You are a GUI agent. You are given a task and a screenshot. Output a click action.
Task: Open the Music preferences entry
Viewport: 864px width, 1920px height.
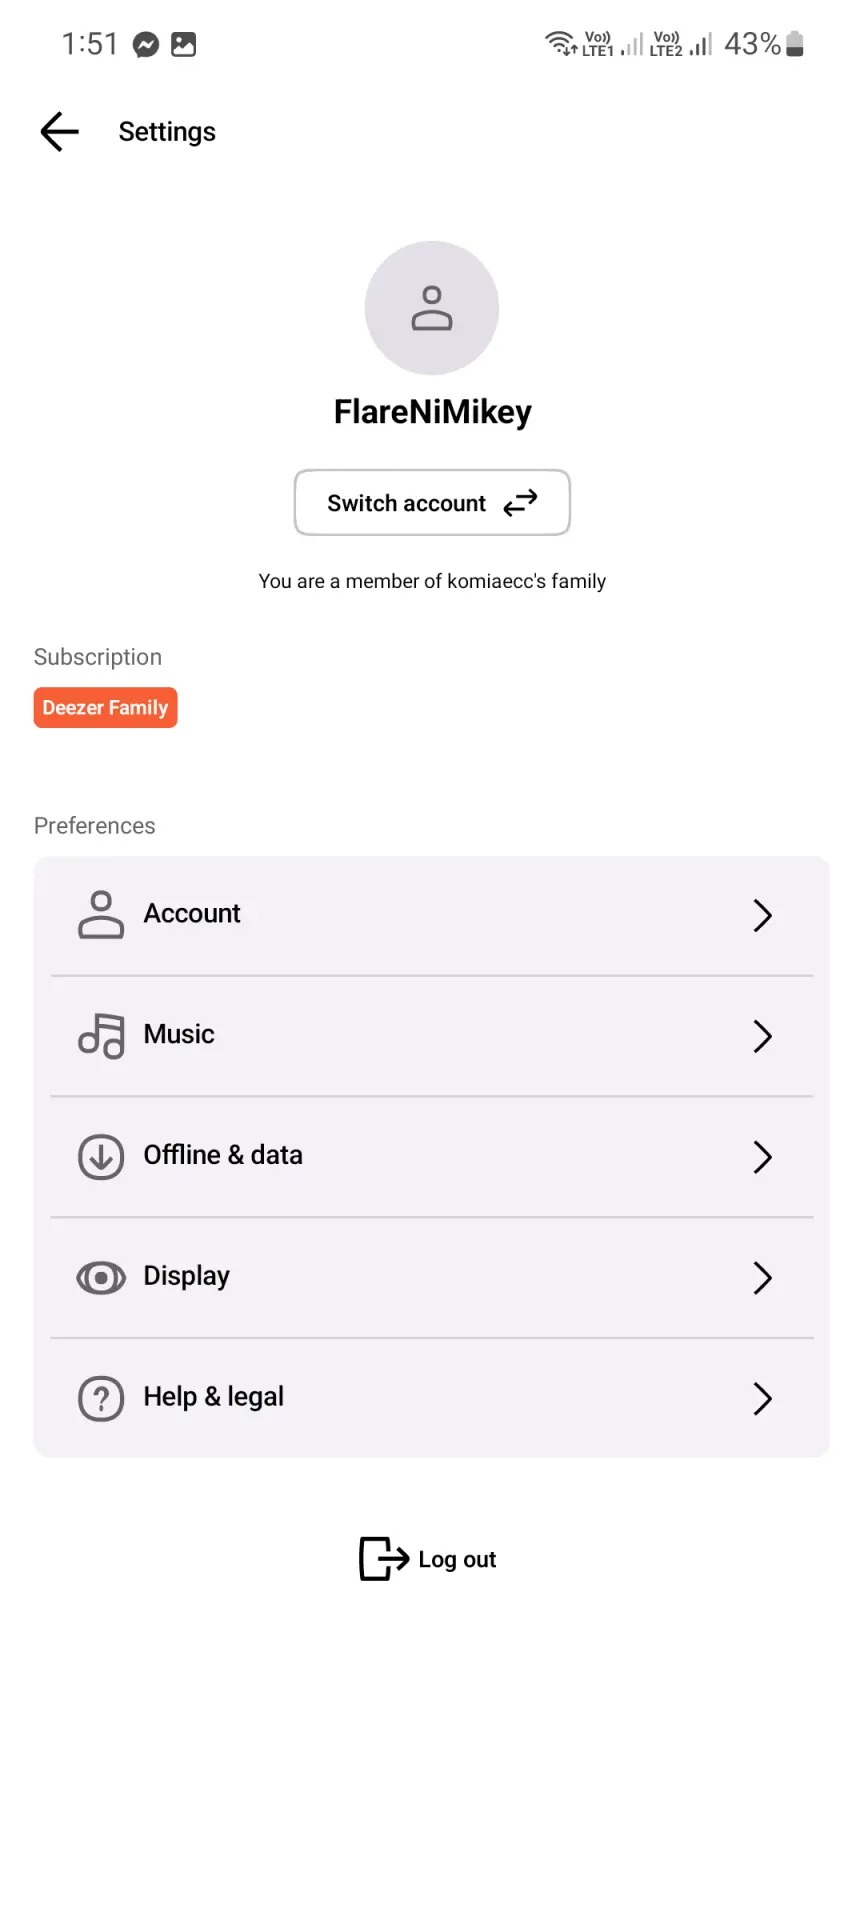(432, 1036)
